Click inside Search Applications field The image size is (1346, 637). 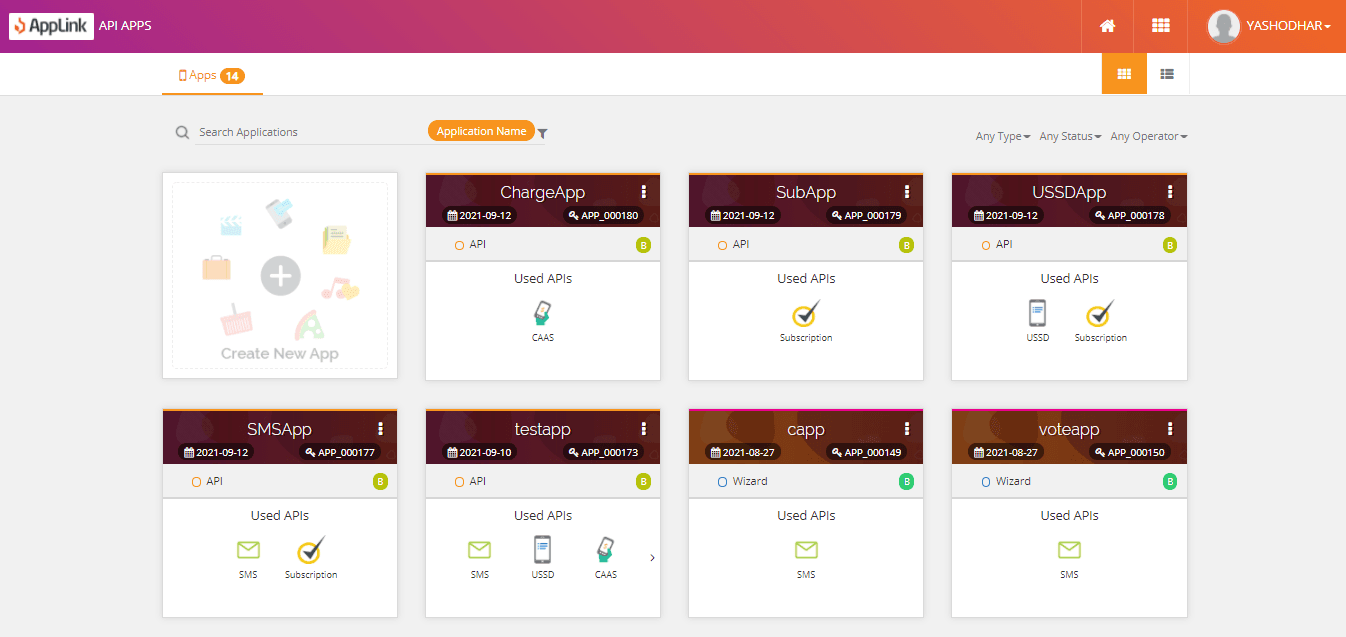[310, 132]
